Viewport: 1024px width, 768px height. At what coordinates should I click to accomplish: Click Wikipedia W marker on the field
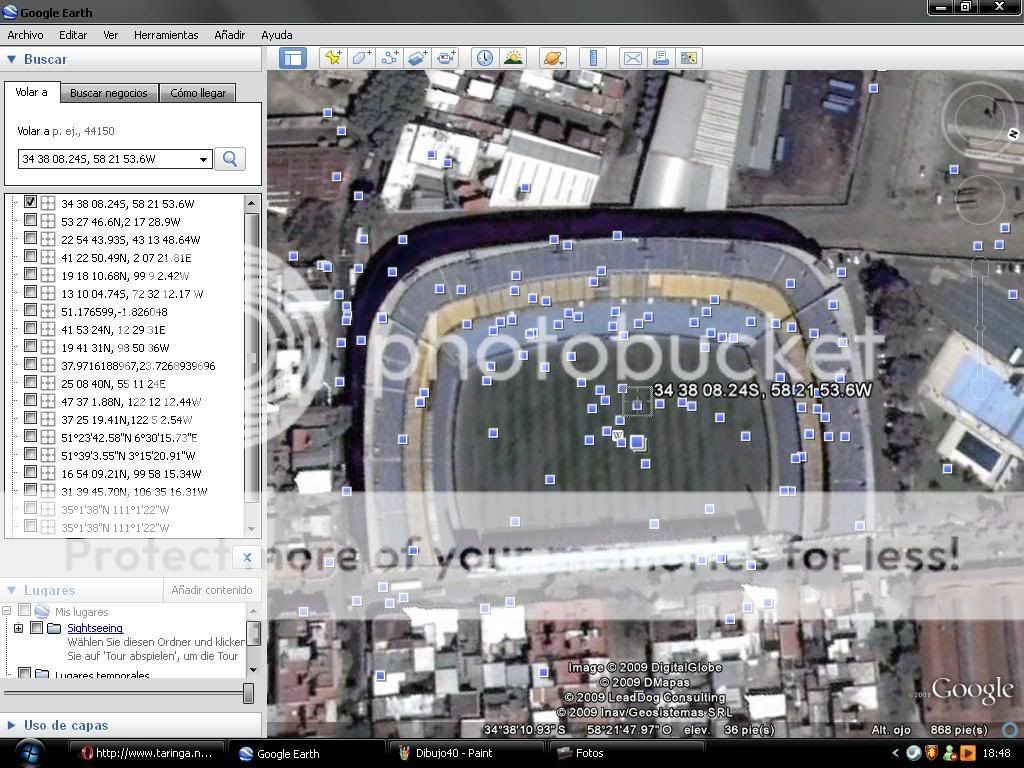617,435
